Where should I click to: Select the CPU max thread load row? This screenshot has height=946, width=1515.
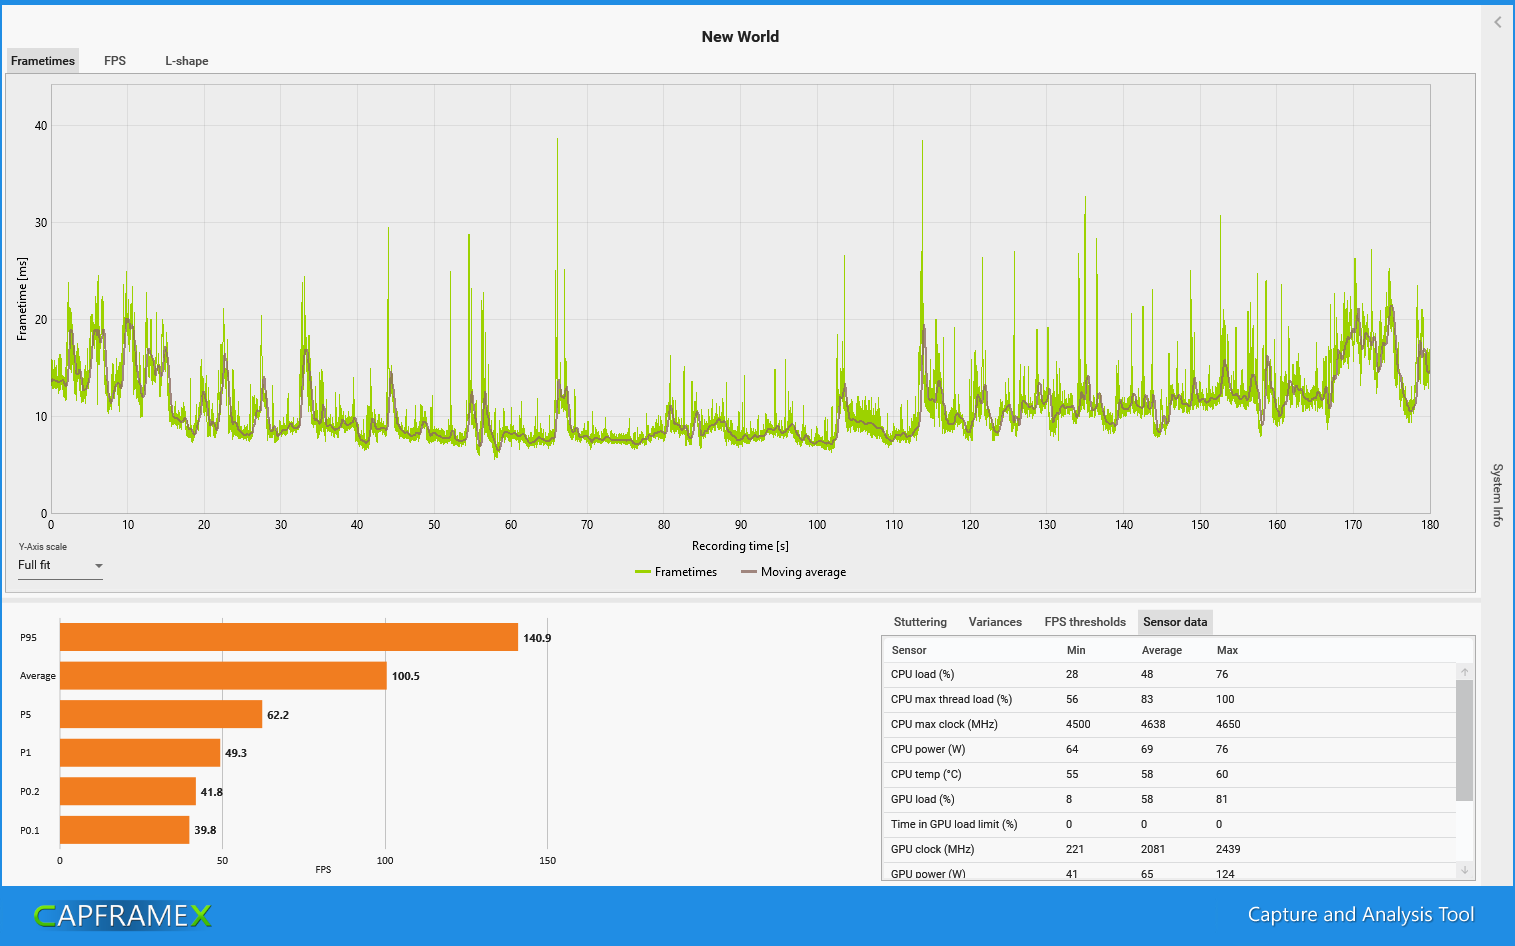[1169, 700]
